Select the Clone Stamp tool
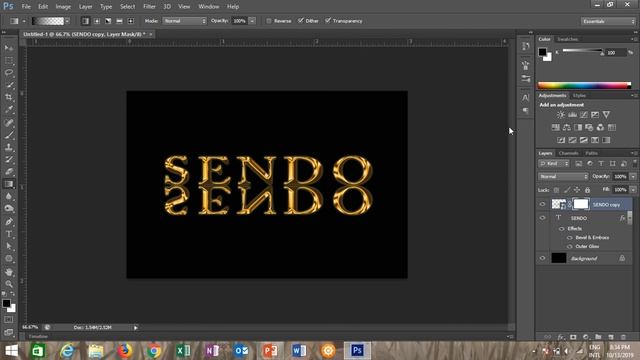This screenshot has width=640, height=360. point(9,147)
